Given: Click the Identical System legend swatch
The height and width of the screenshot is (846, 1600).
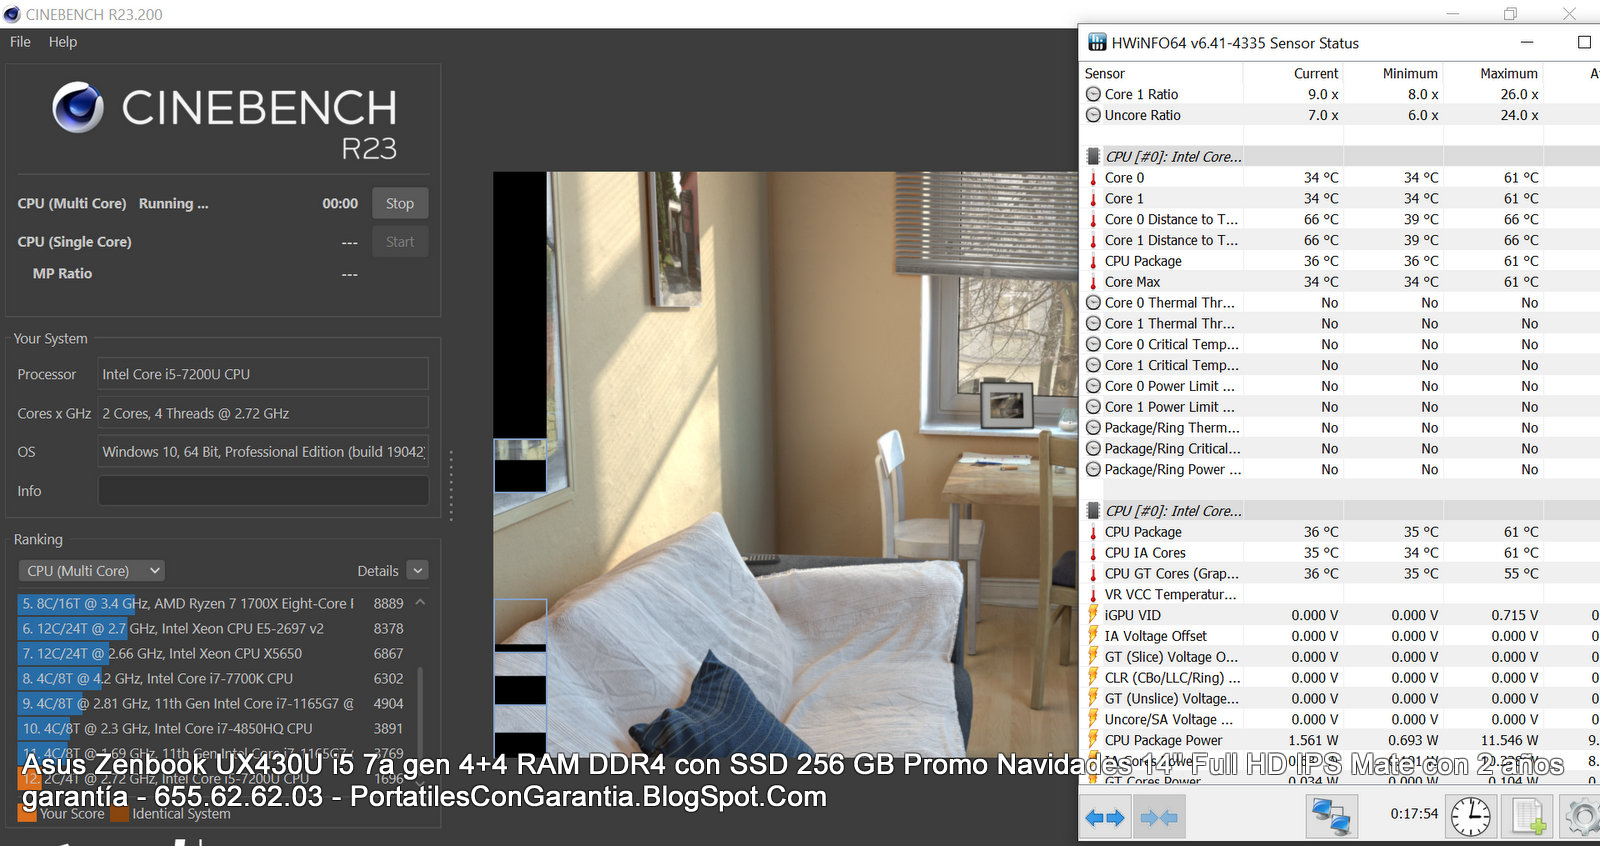Looking at the screenshot, I should point(120,814).
